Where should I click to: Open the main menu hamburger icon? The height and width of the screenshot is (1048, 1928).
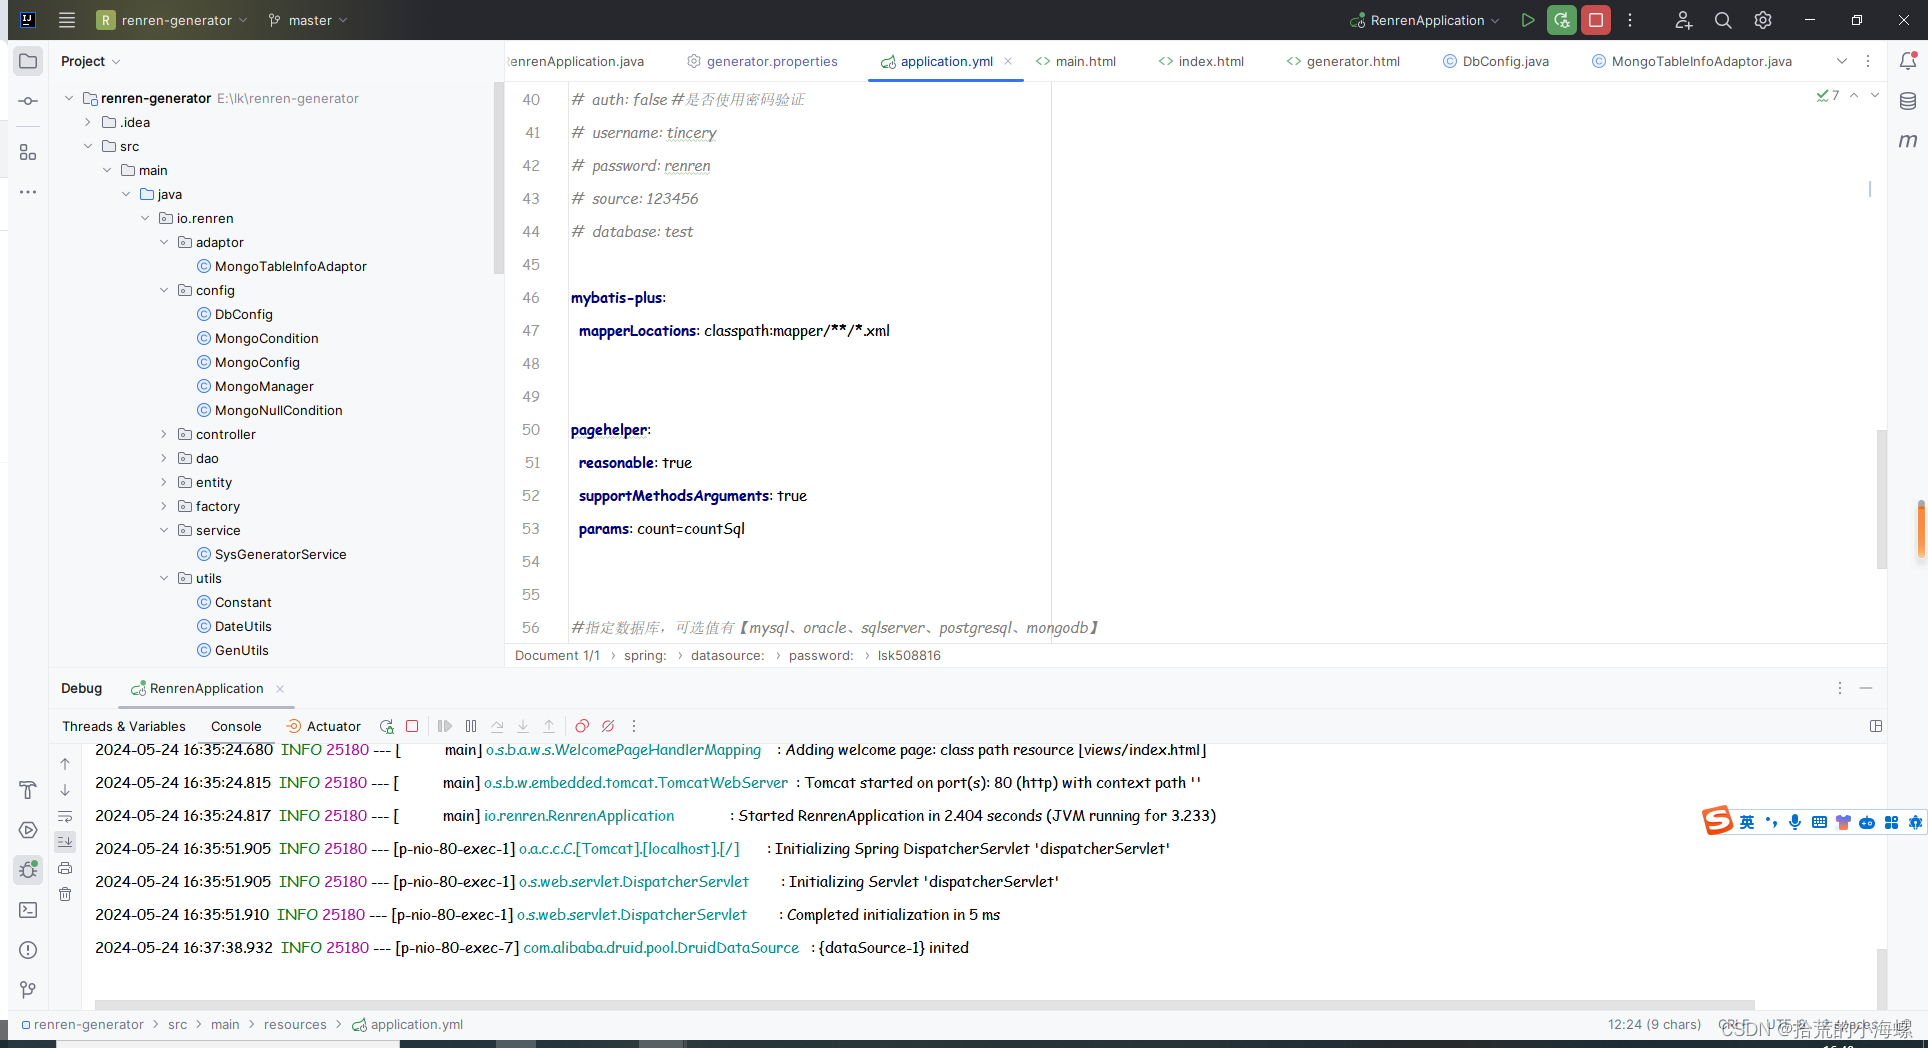point(67,20)
